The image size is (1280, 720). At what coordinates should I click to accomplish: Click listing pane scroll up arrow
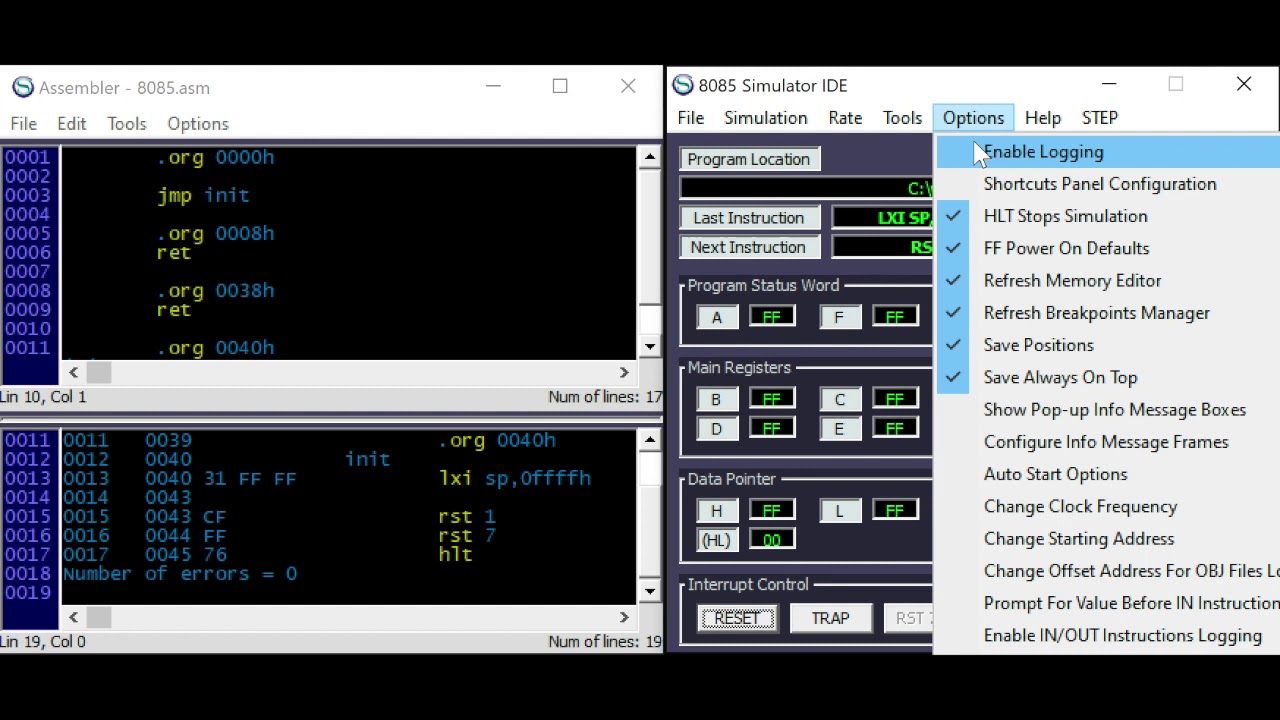(650, 439)
